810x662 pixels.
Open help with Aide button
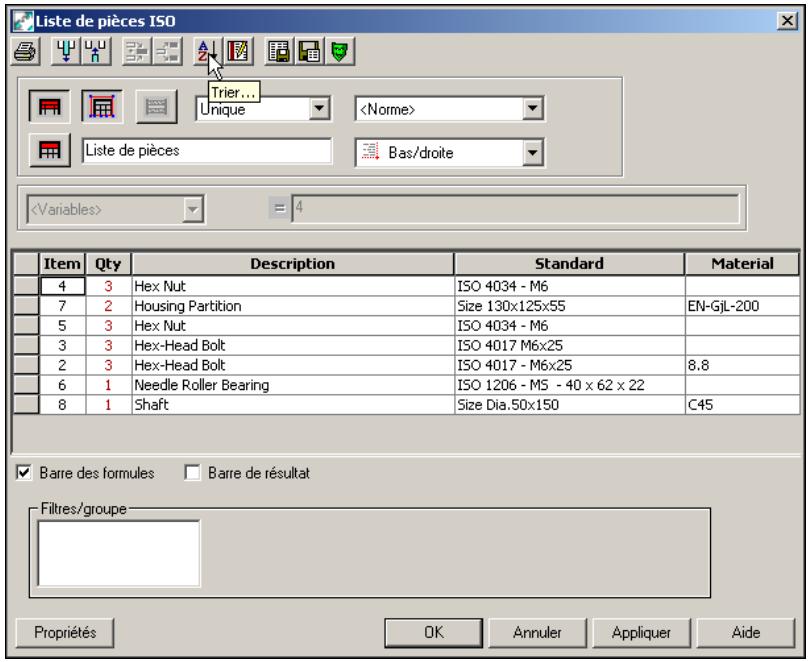click(745, 633)
